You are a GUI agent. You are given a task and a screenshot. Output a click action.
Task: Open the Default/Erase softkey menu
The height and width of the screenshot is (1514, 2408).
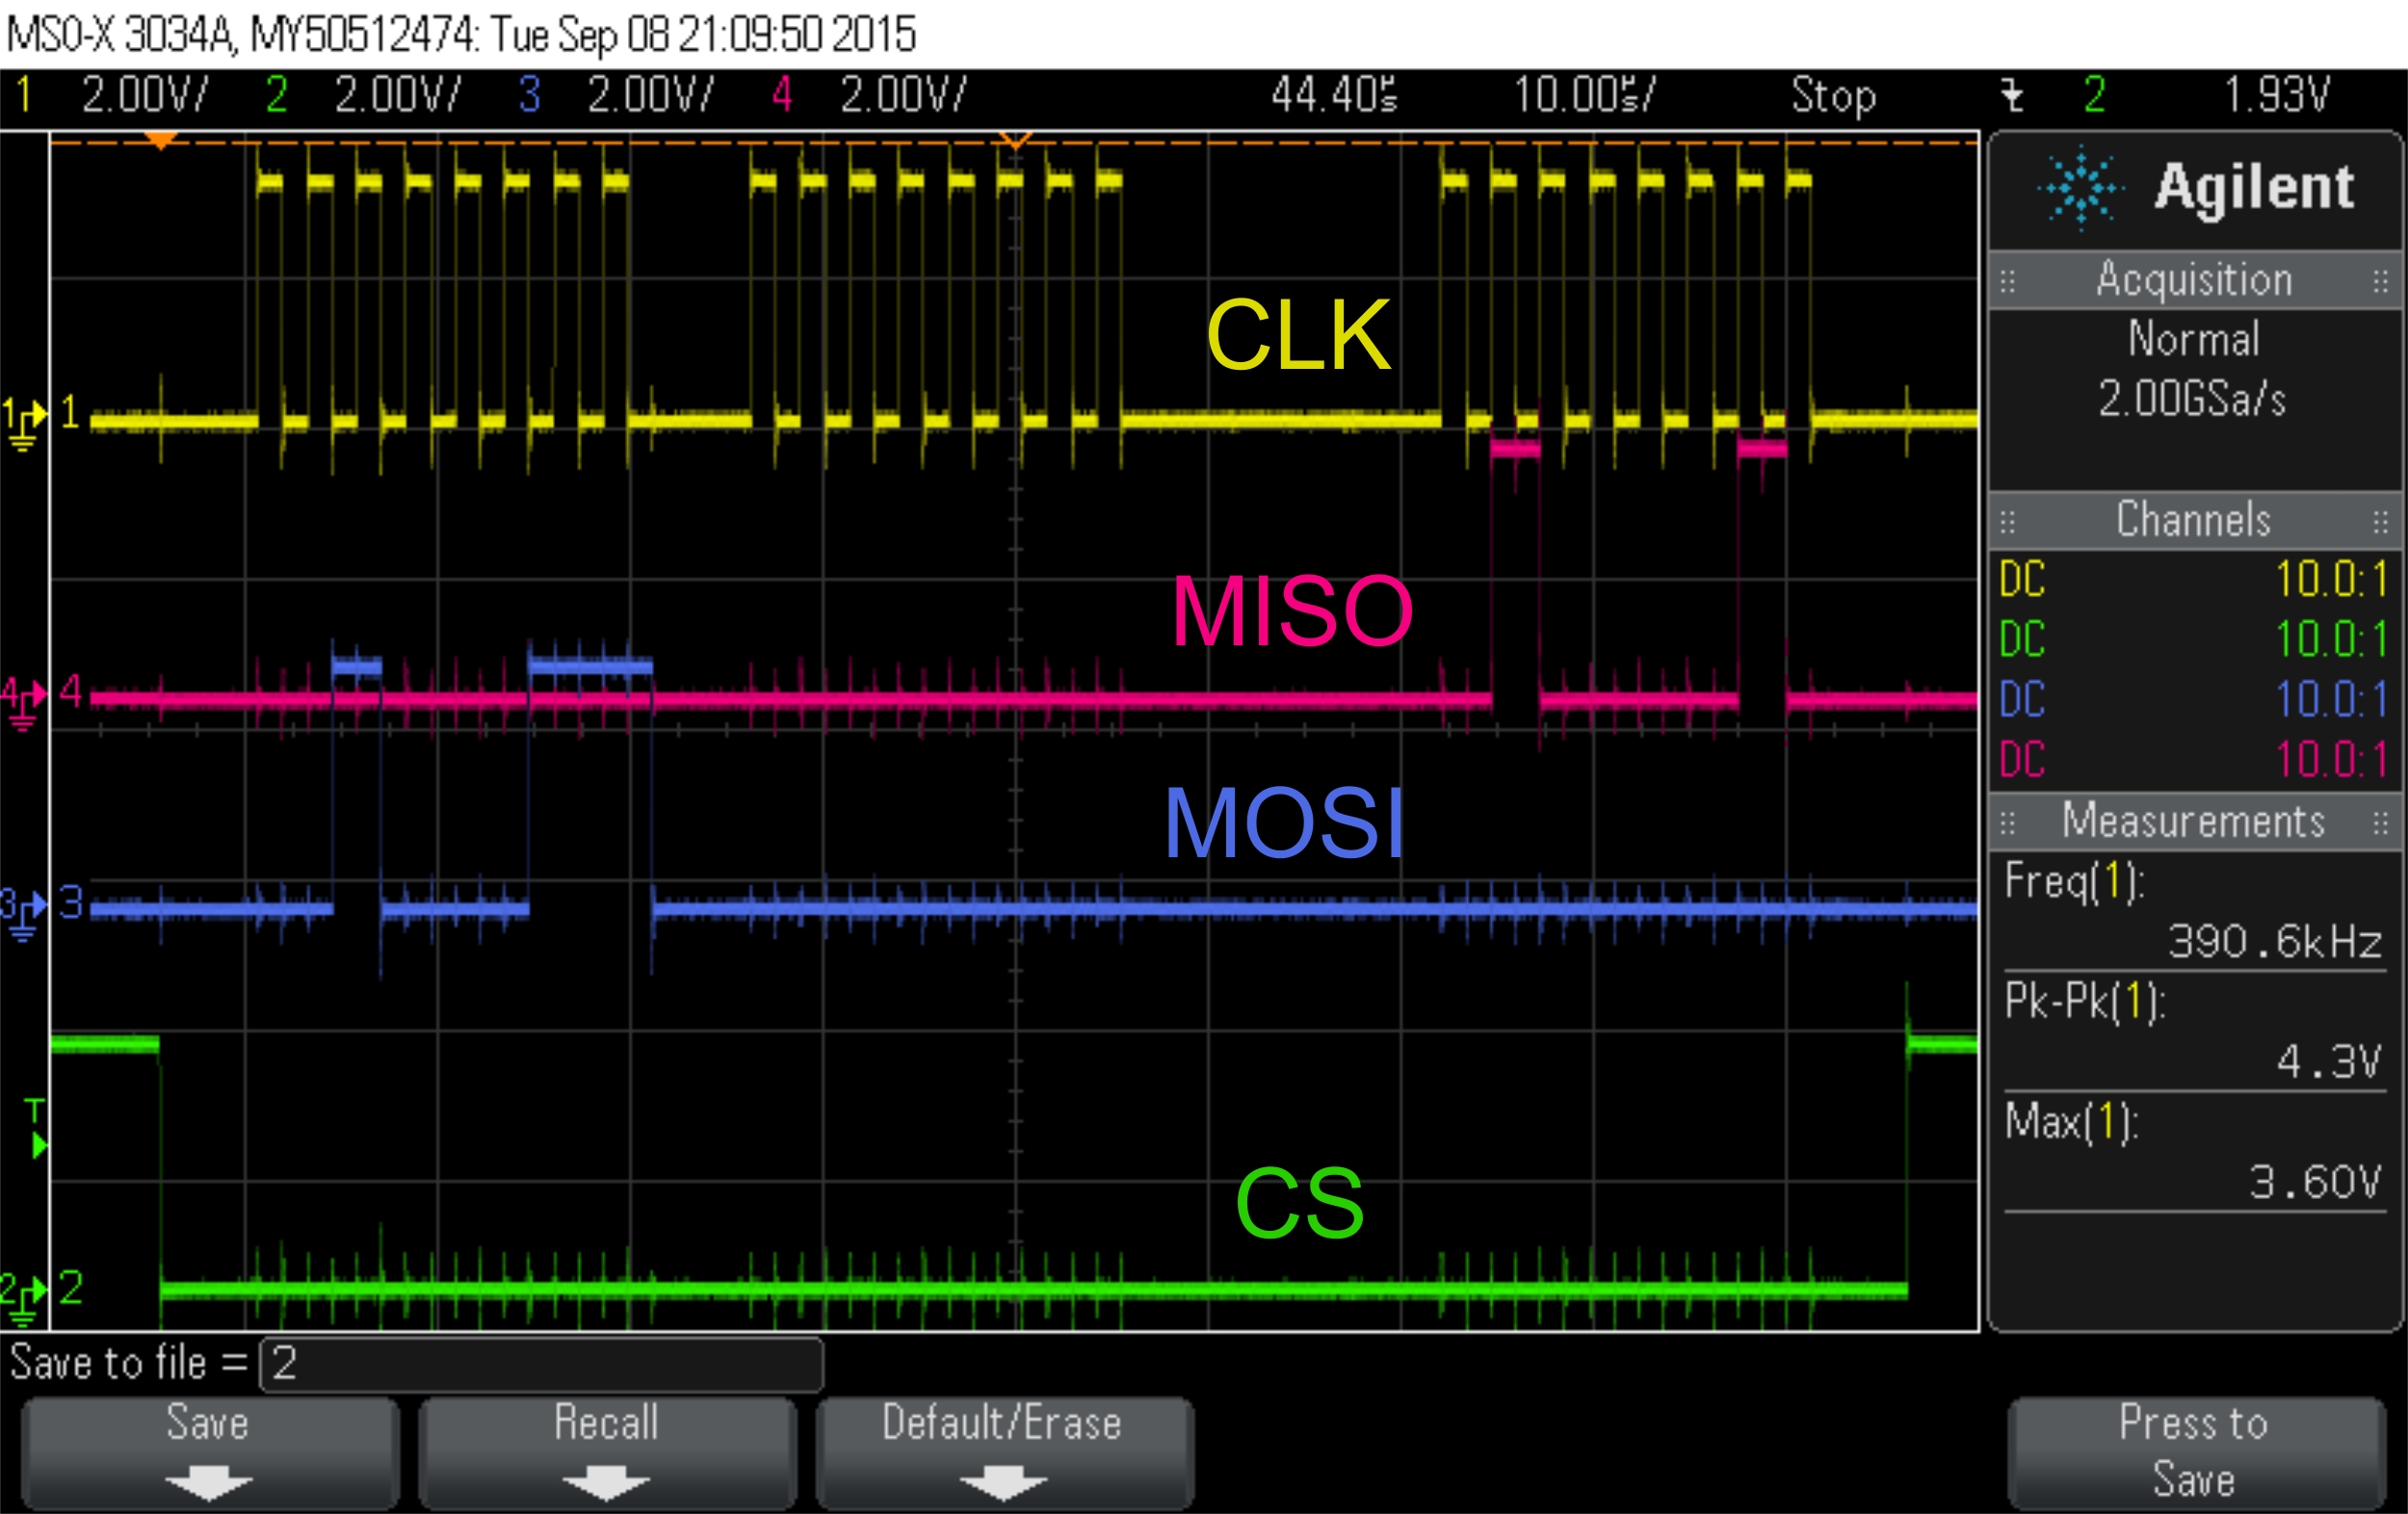(x=1004, y=1452)
